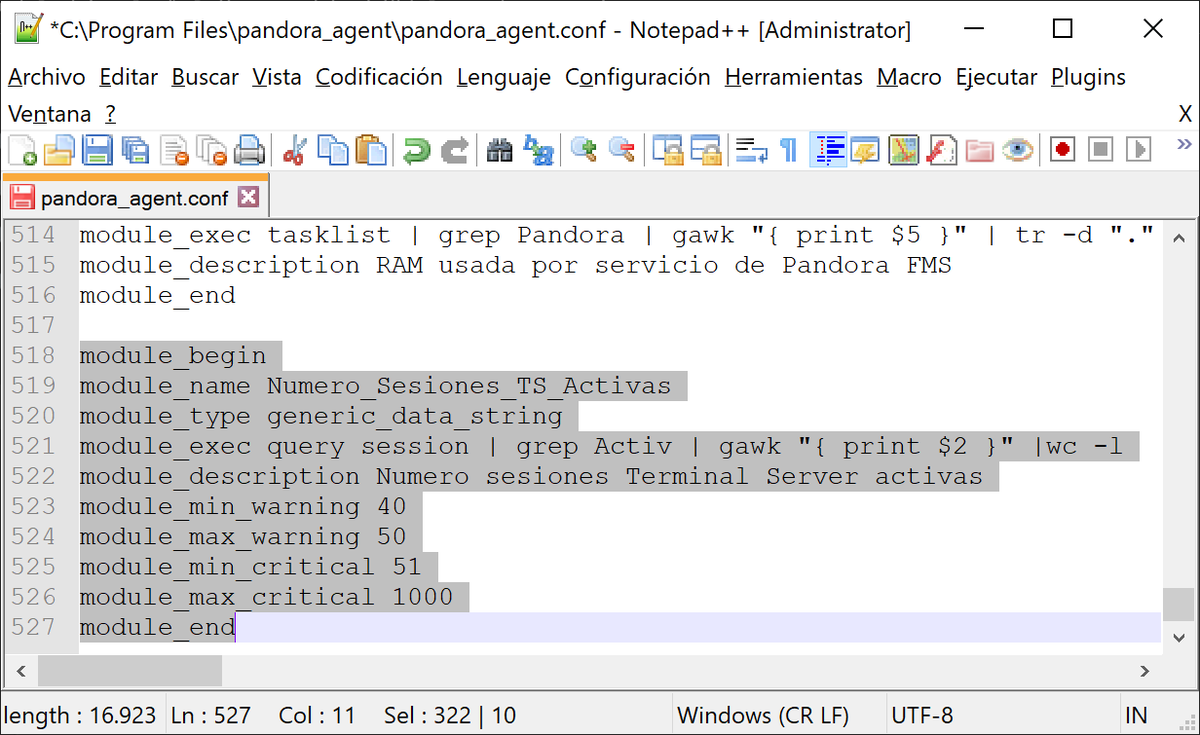Open the Lenguaje menu

(x=504, y=77)
